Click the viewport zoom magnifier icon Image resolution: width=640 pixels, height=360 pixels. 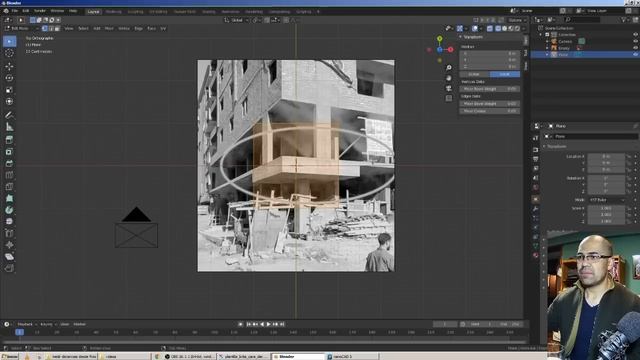point(449,68)
